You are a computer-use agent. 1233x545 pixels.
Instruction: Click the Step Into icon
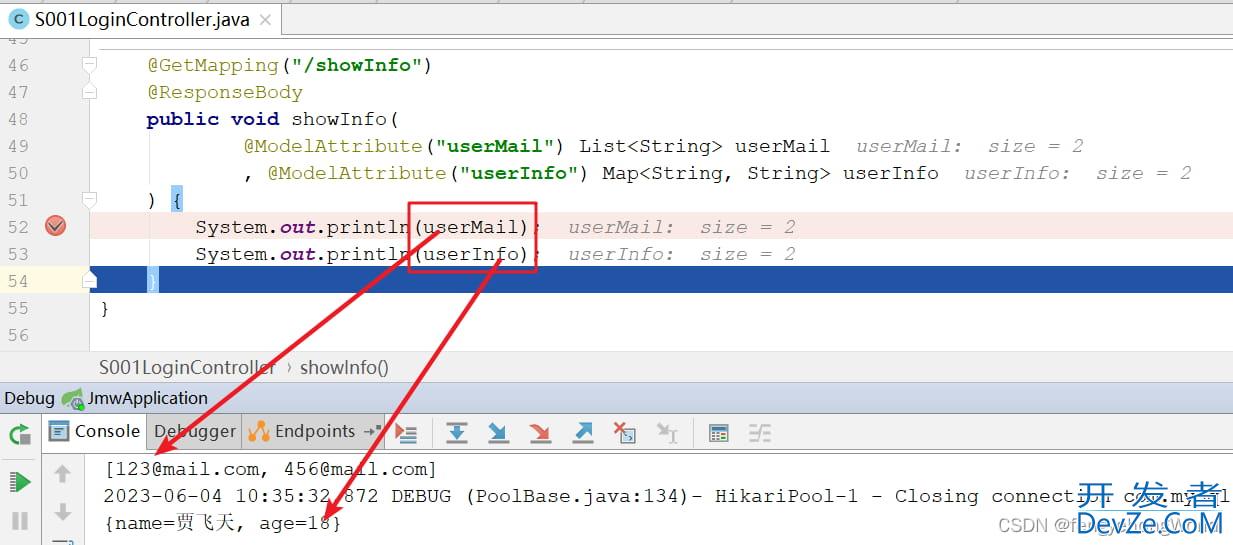click(498, 432)
